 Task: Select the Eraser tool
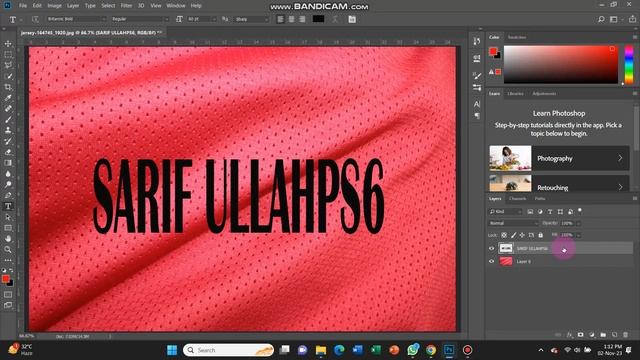pyautogui.click(x=8, y=152)
